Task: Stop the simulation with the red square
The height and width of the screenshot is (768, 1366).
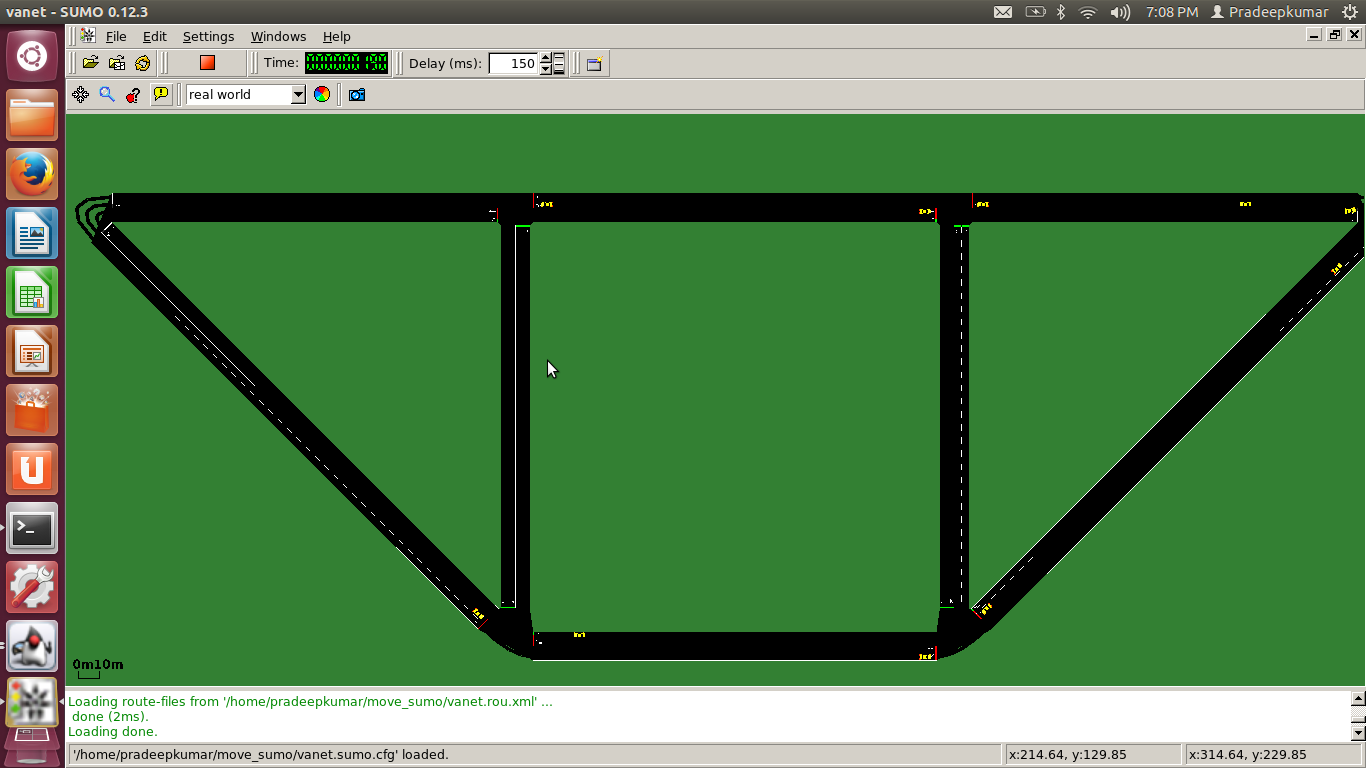Action: (x=207, y=63)
